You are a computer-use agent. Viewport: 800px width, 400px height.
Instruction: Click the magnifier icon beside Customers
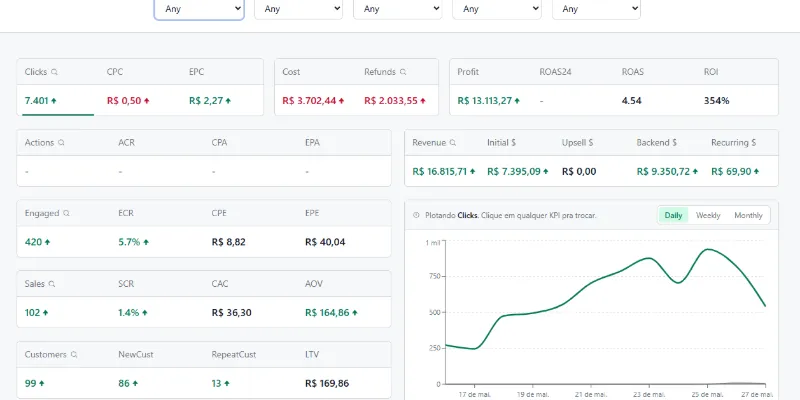[74, 355]
